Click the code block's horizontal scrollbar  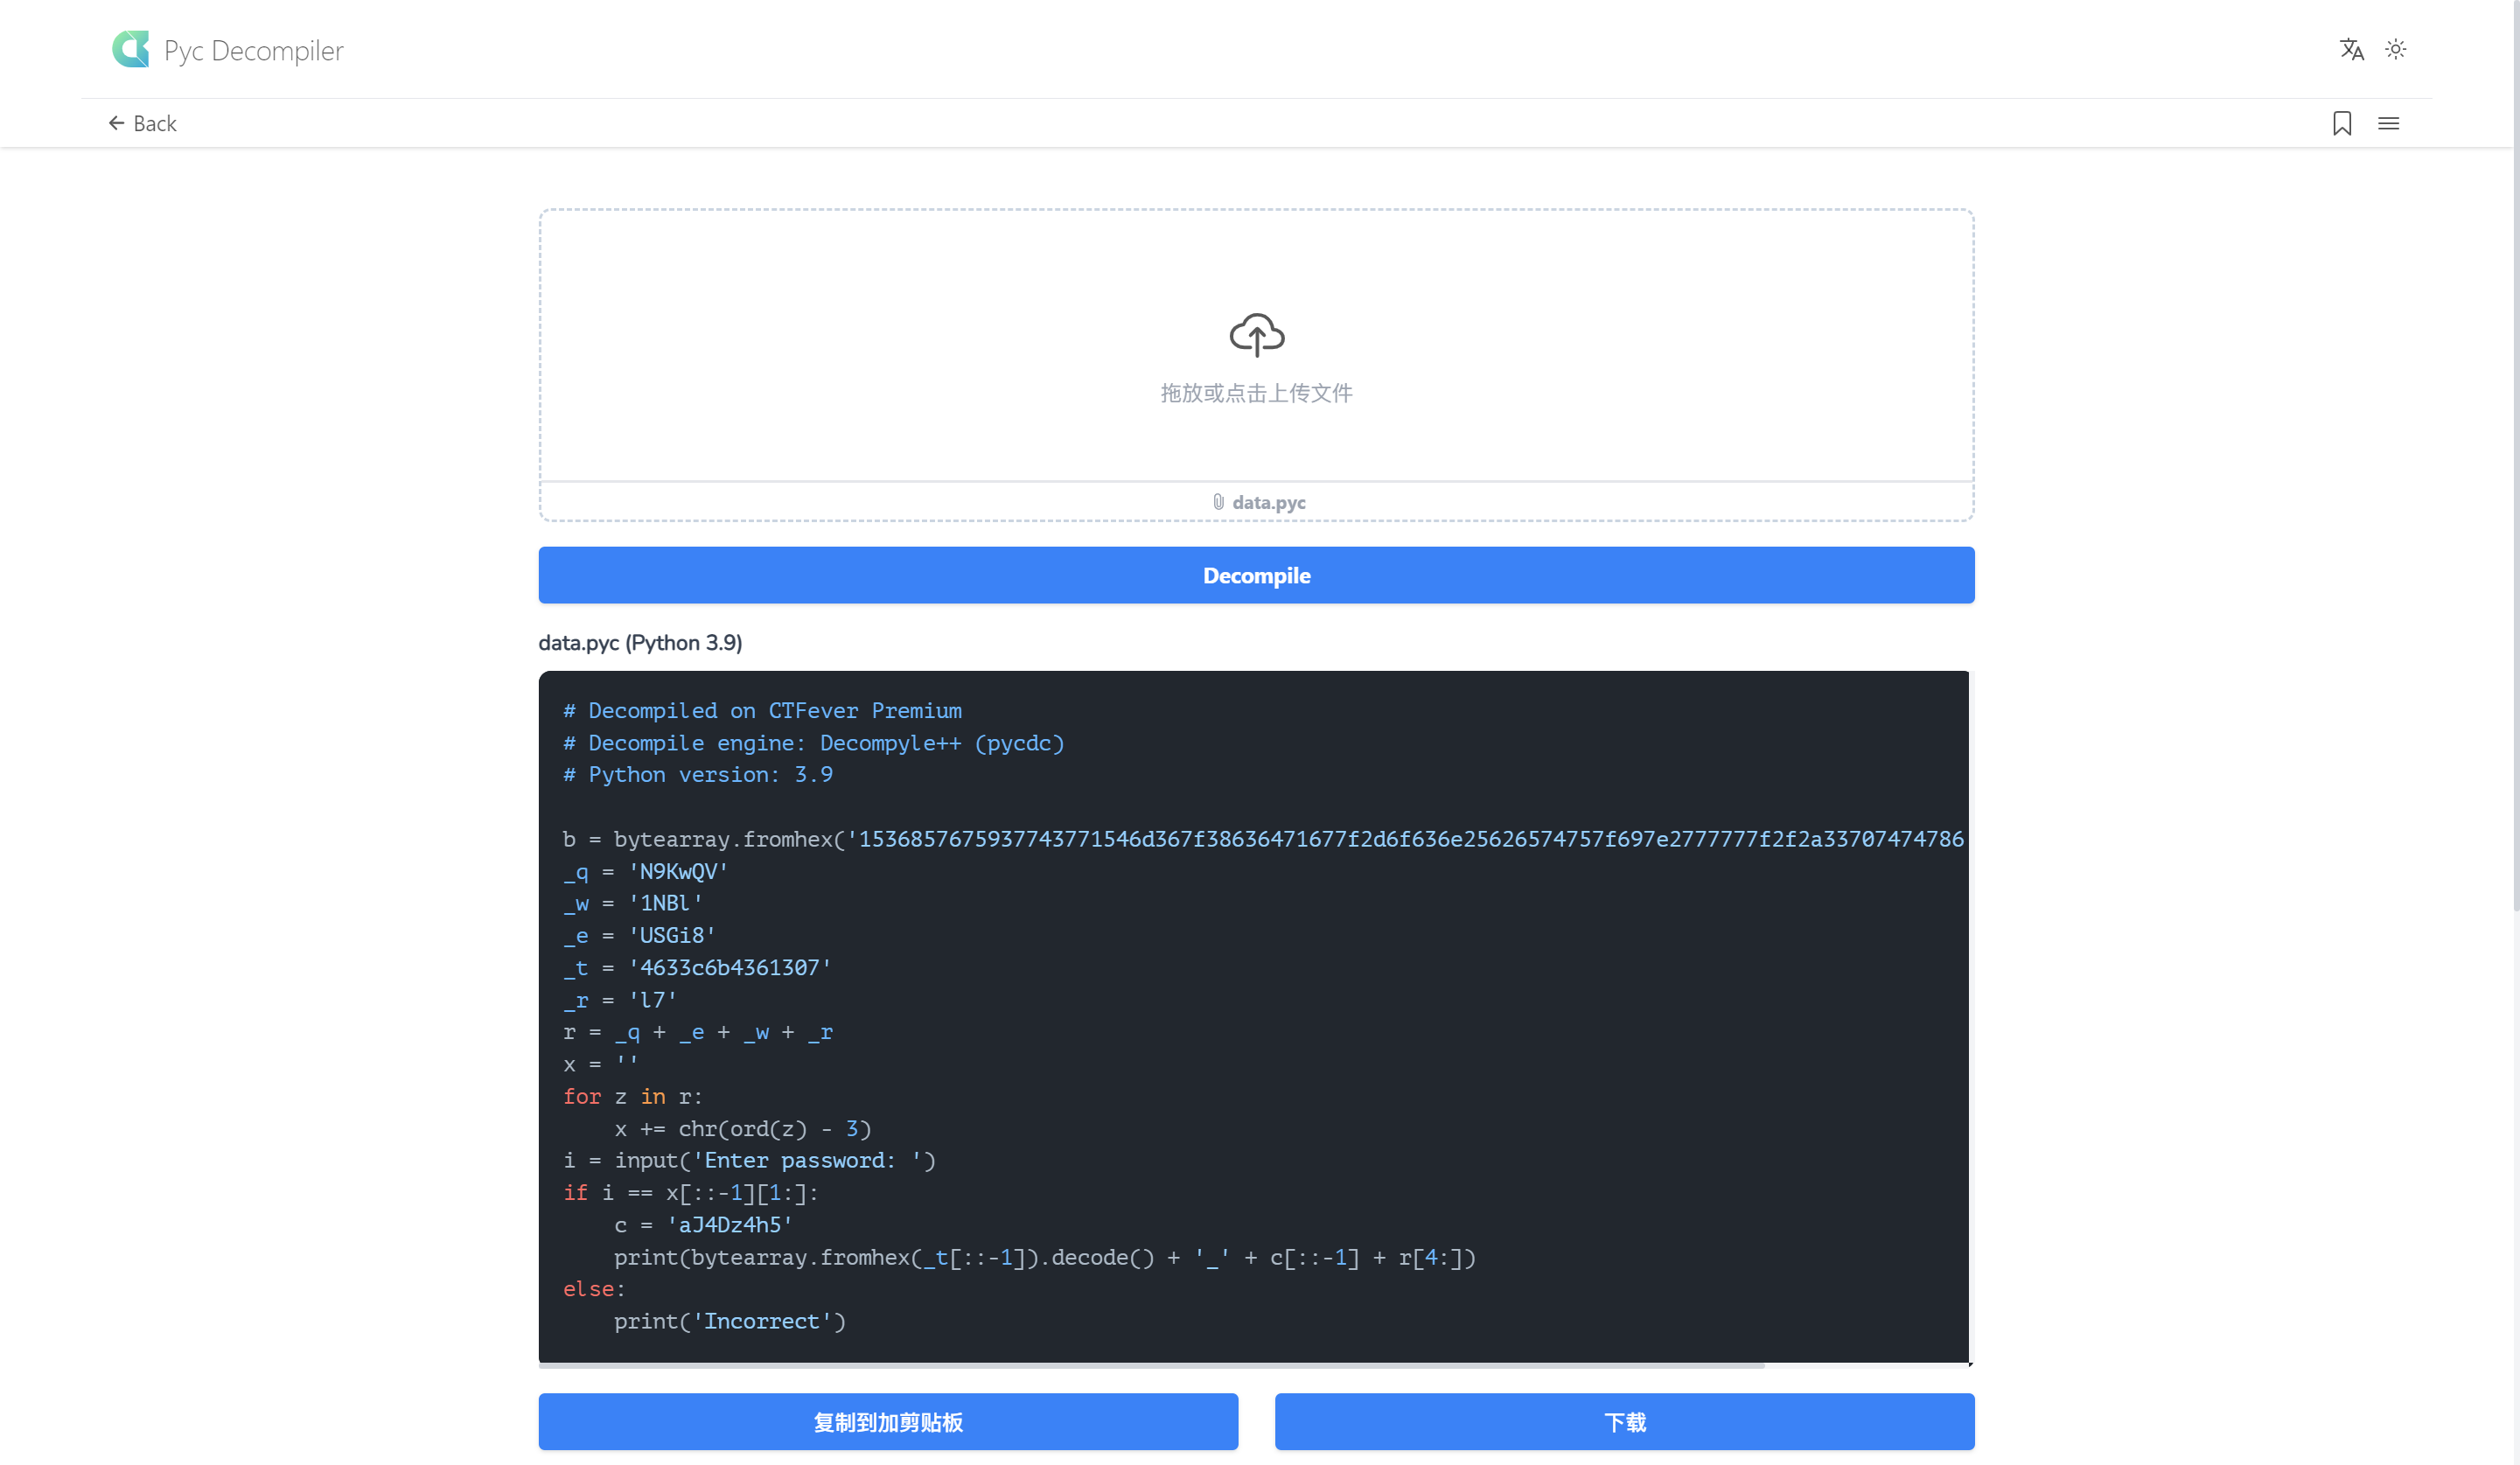(1150, 1364)
